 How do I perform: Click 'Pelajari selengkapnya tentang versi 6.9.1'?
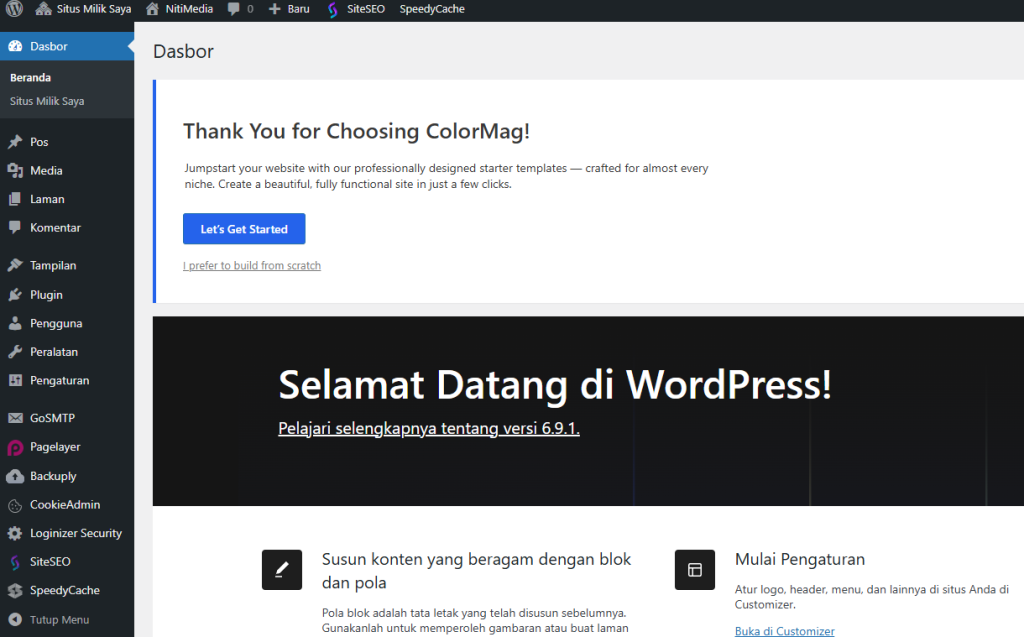pos(428,428)
